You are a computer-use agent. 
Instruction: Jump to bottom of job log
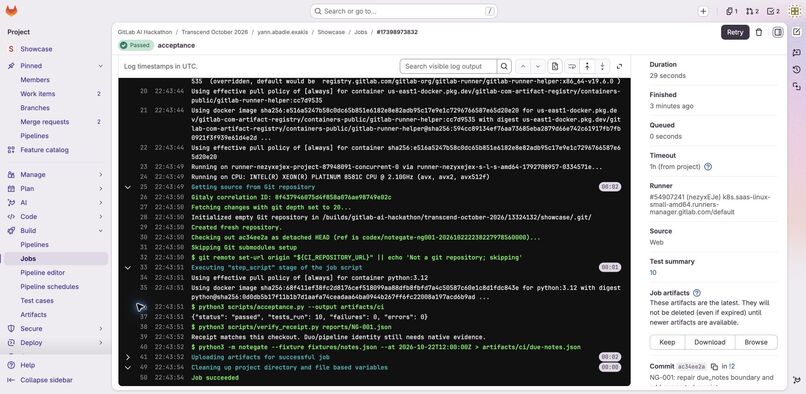pyautogui.click(x=602, y=66)
